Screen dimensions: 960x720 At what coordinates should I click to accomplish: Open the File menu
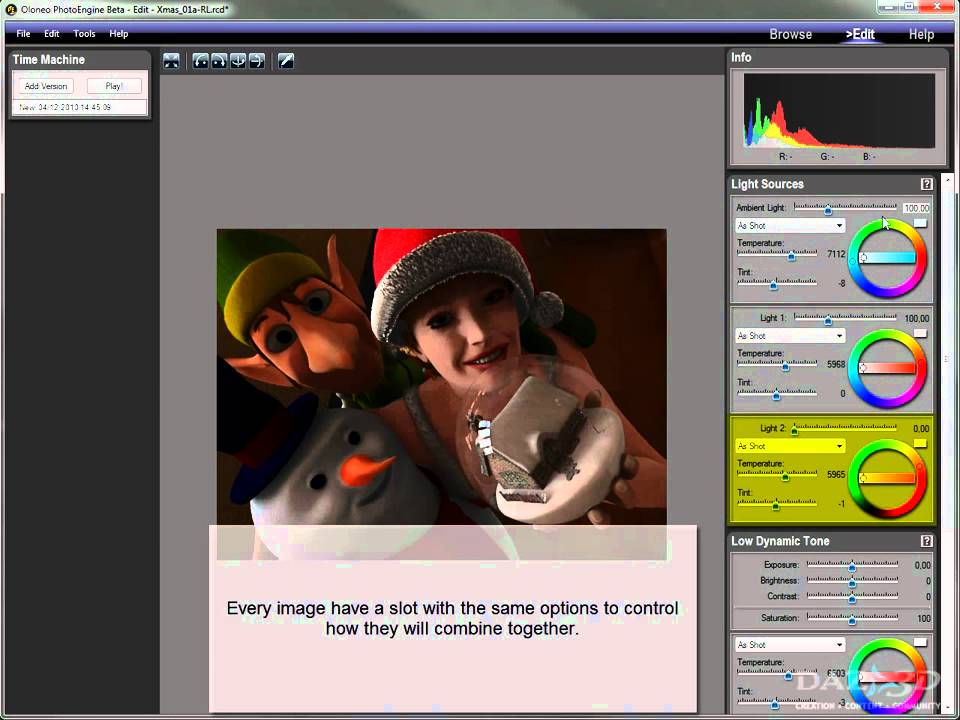coord(23,34)
